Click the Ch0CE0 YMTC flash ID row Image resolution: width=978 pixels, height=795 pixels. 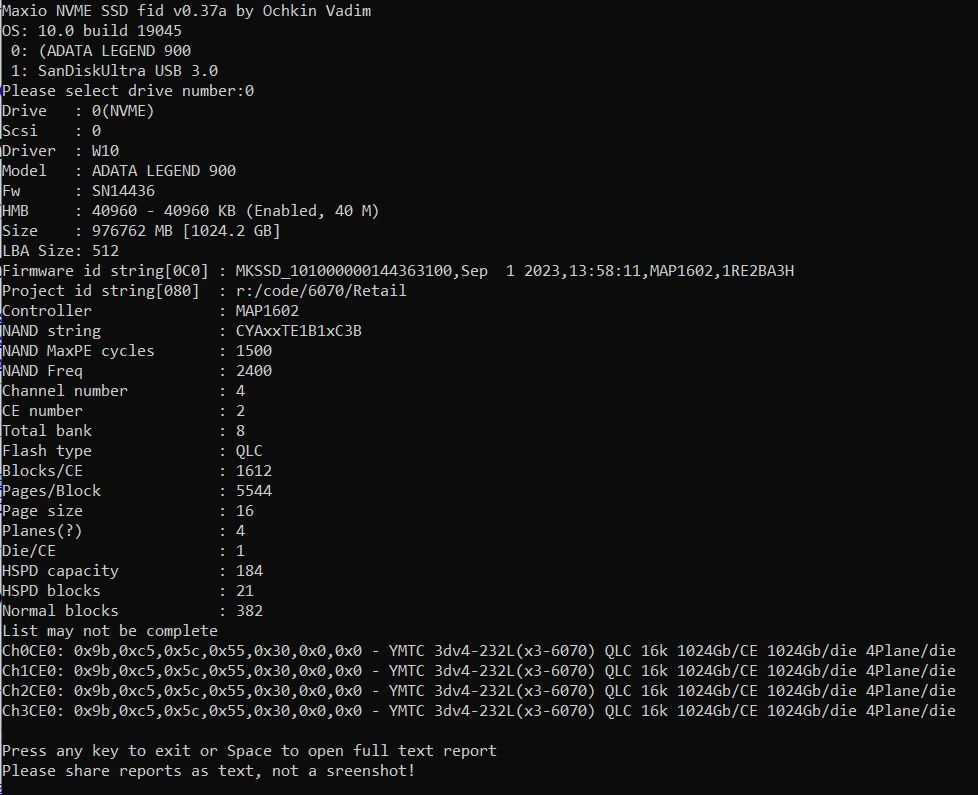[478, 651]
